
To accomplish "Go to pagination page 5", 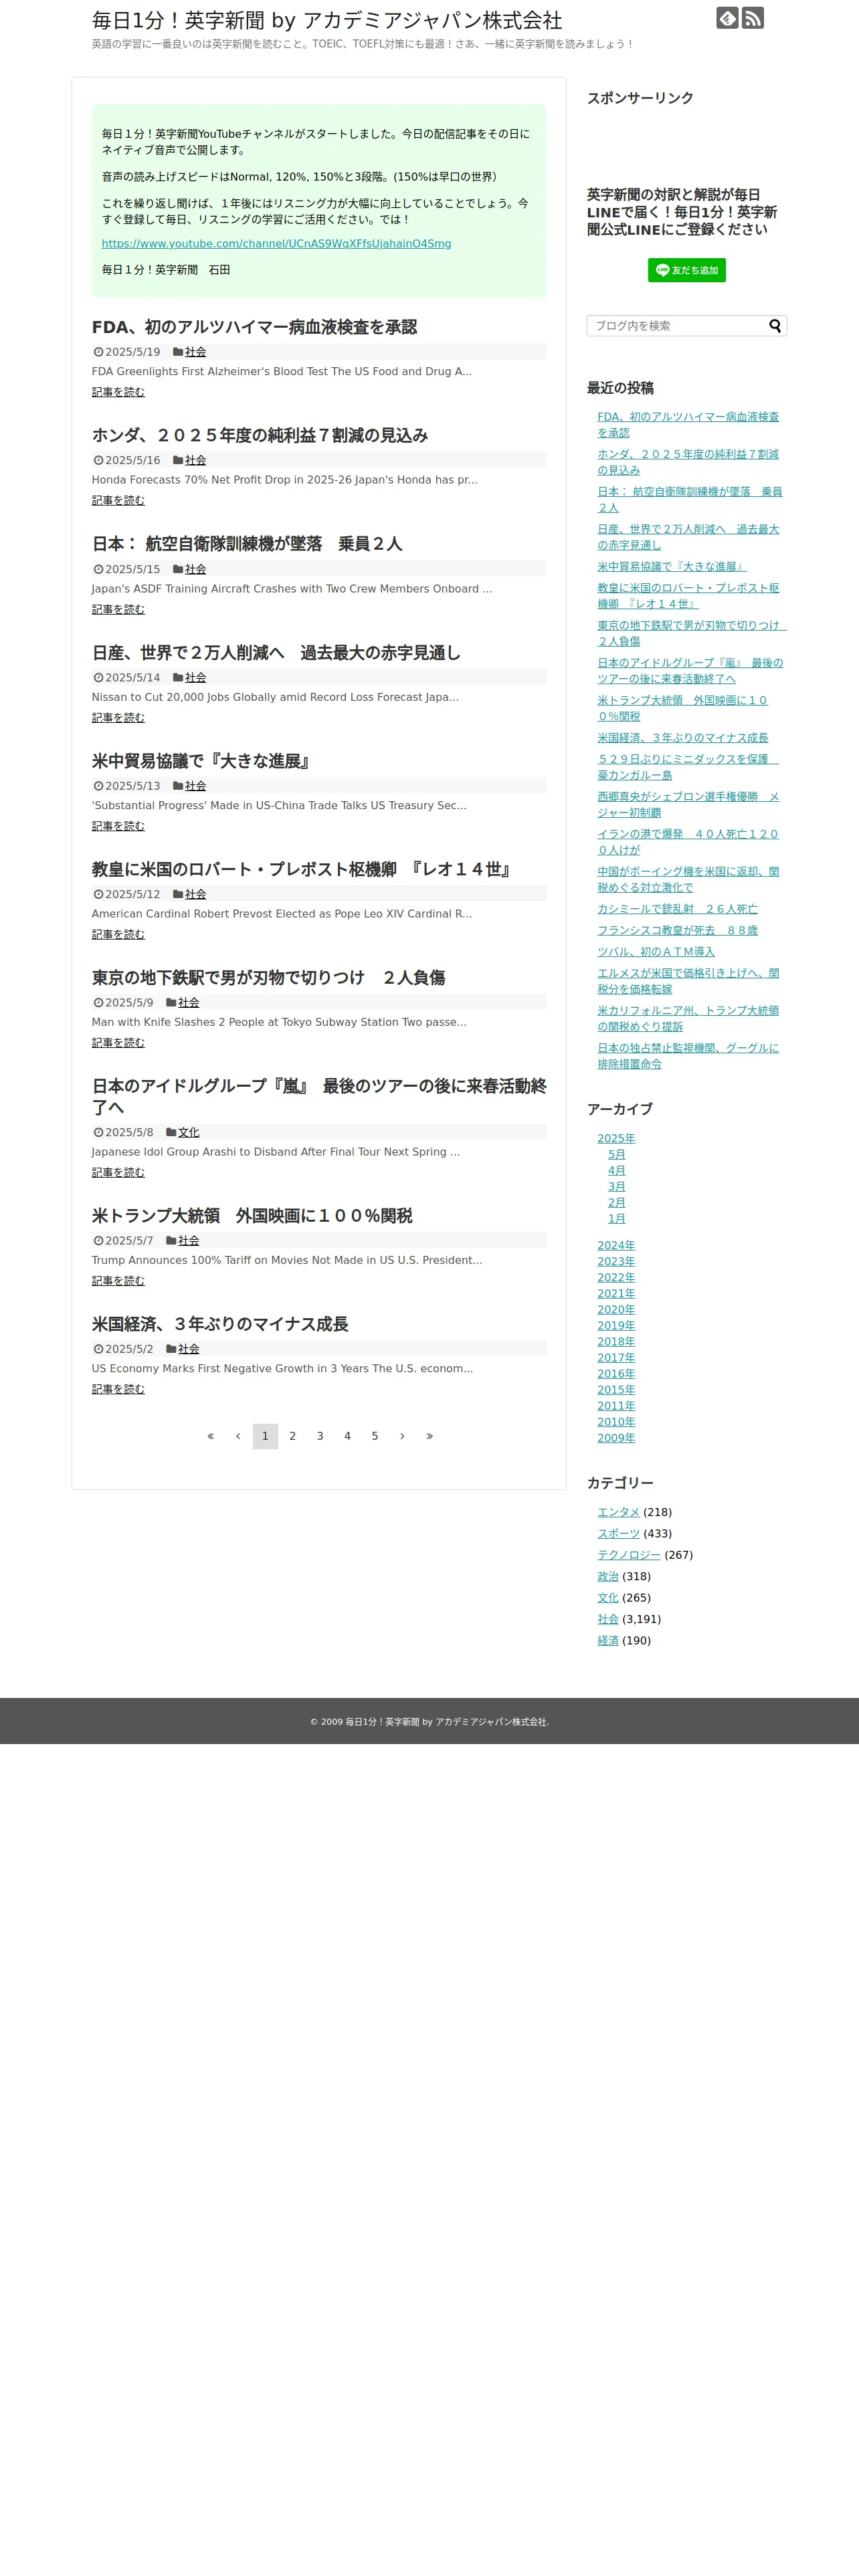I will (375, 1436).
